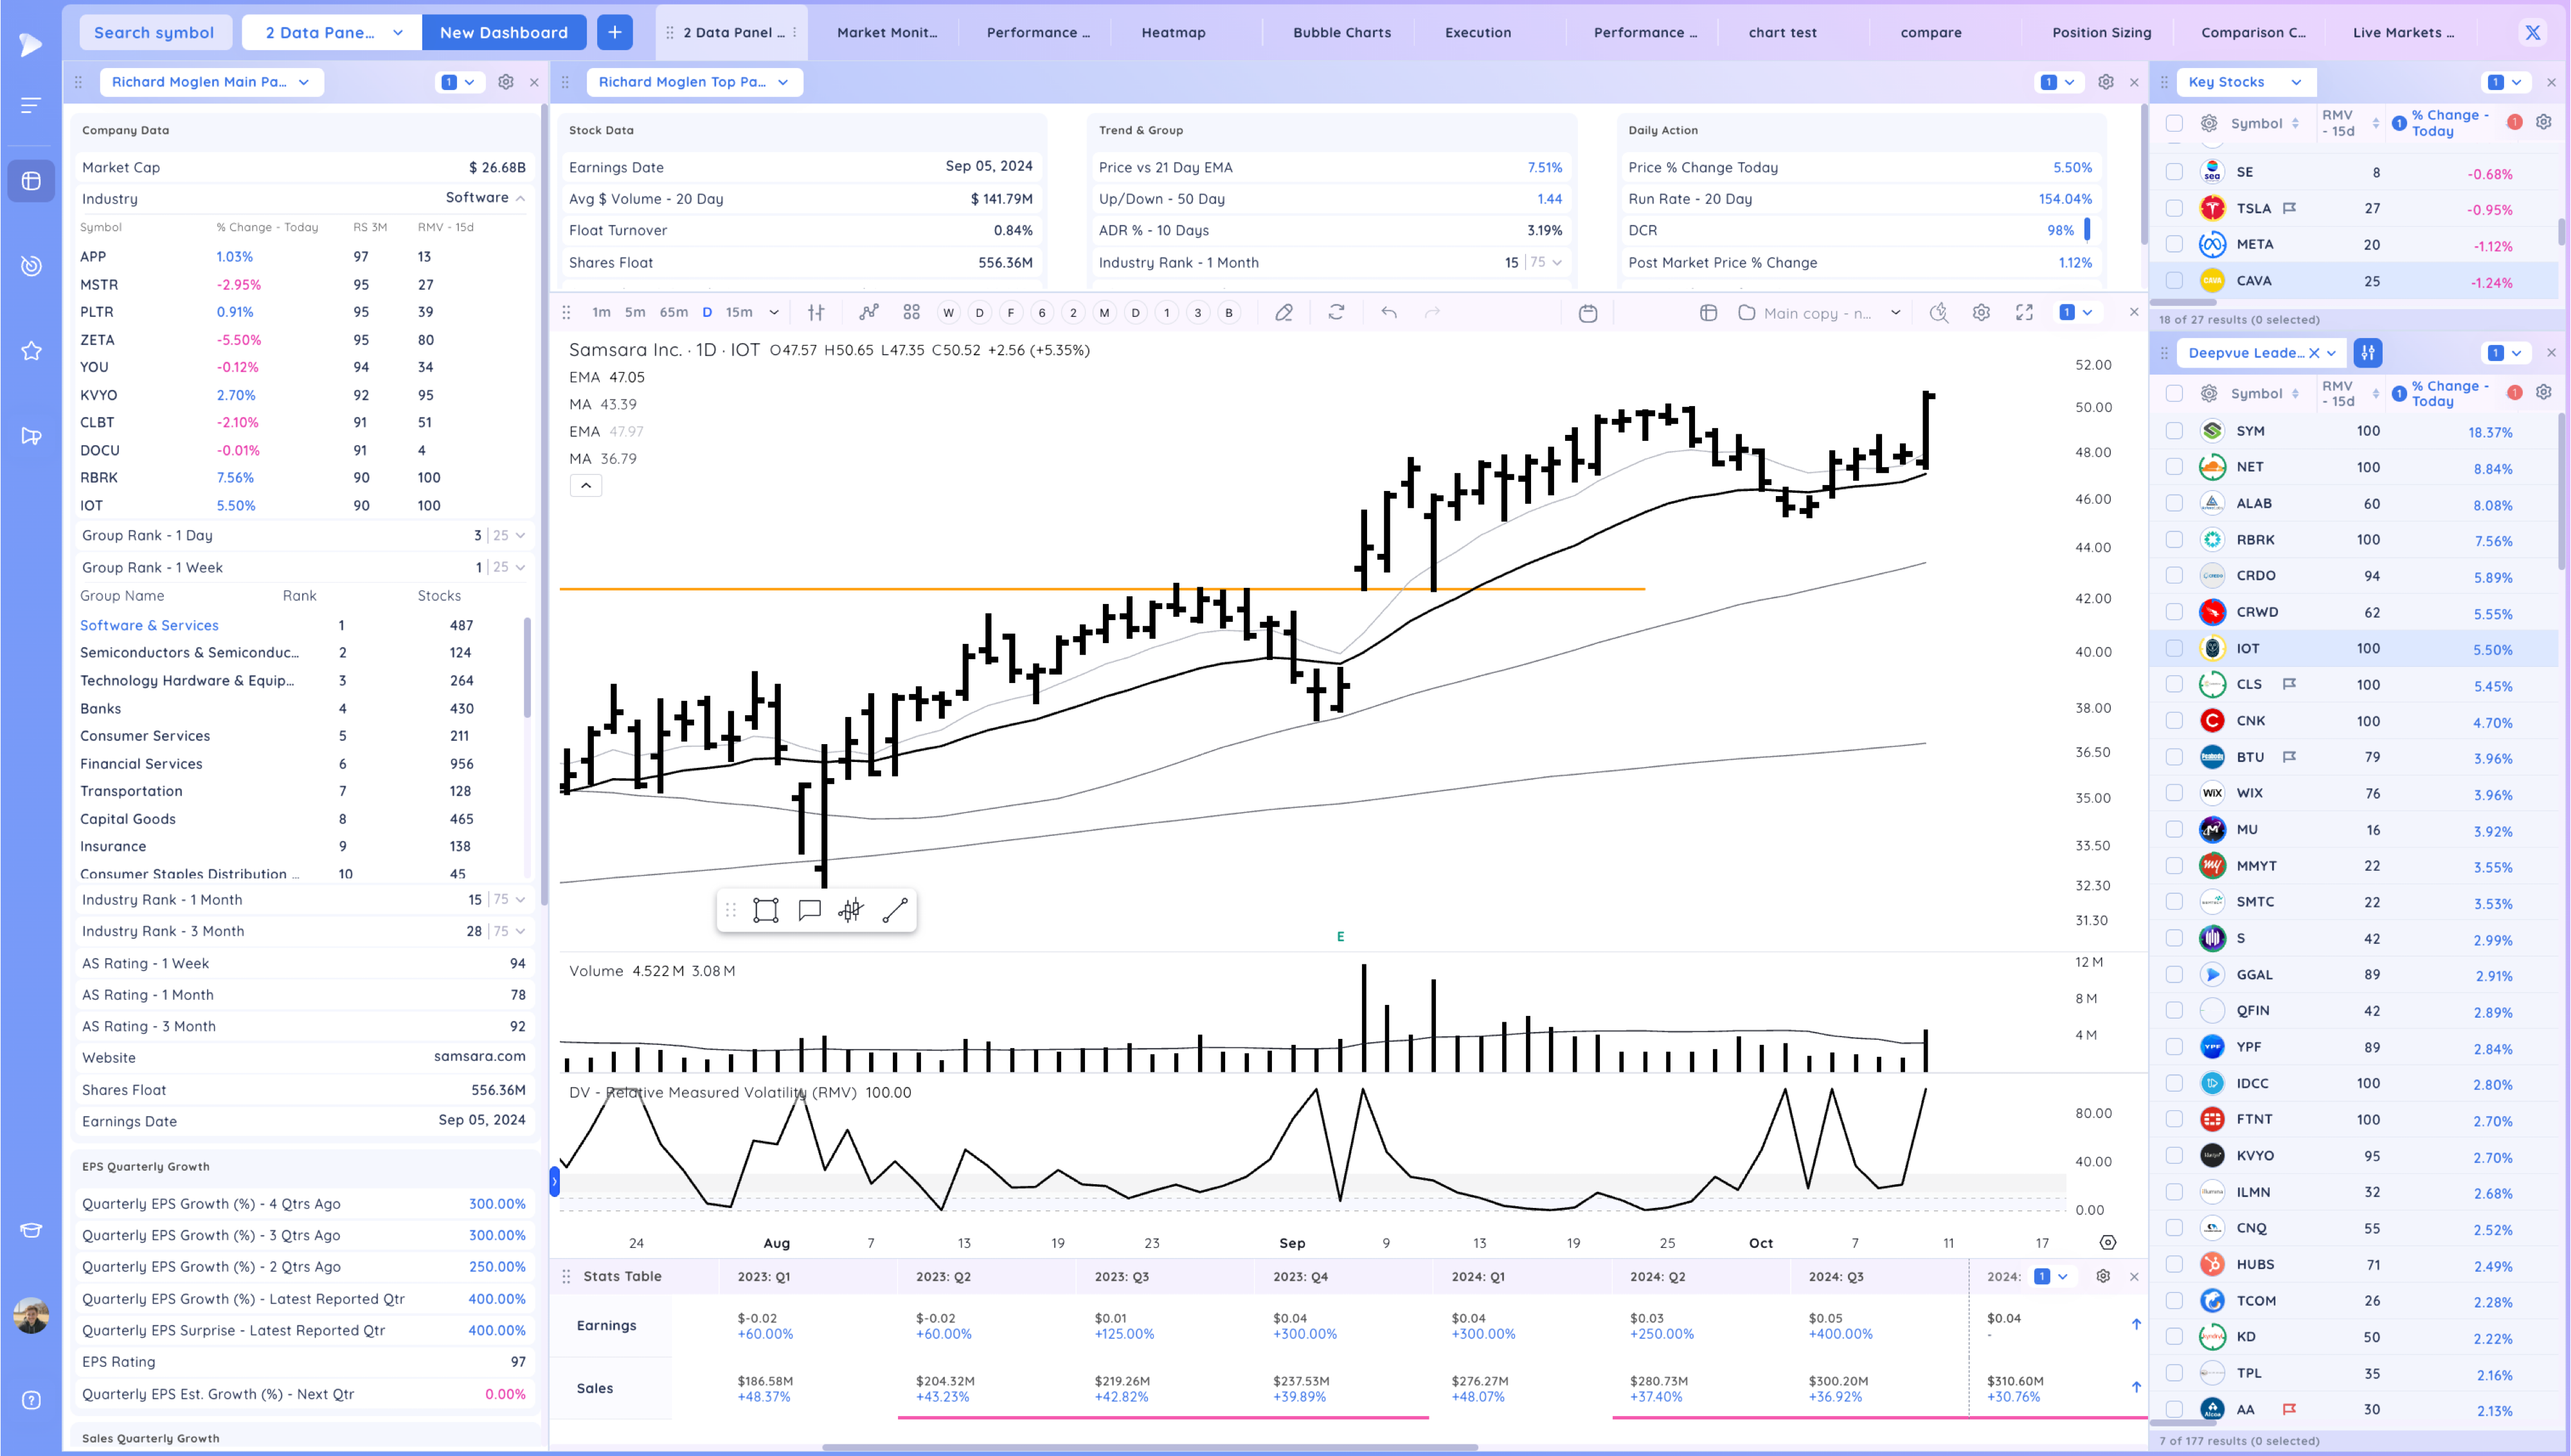Collapse the Industry Software expander

520,198
